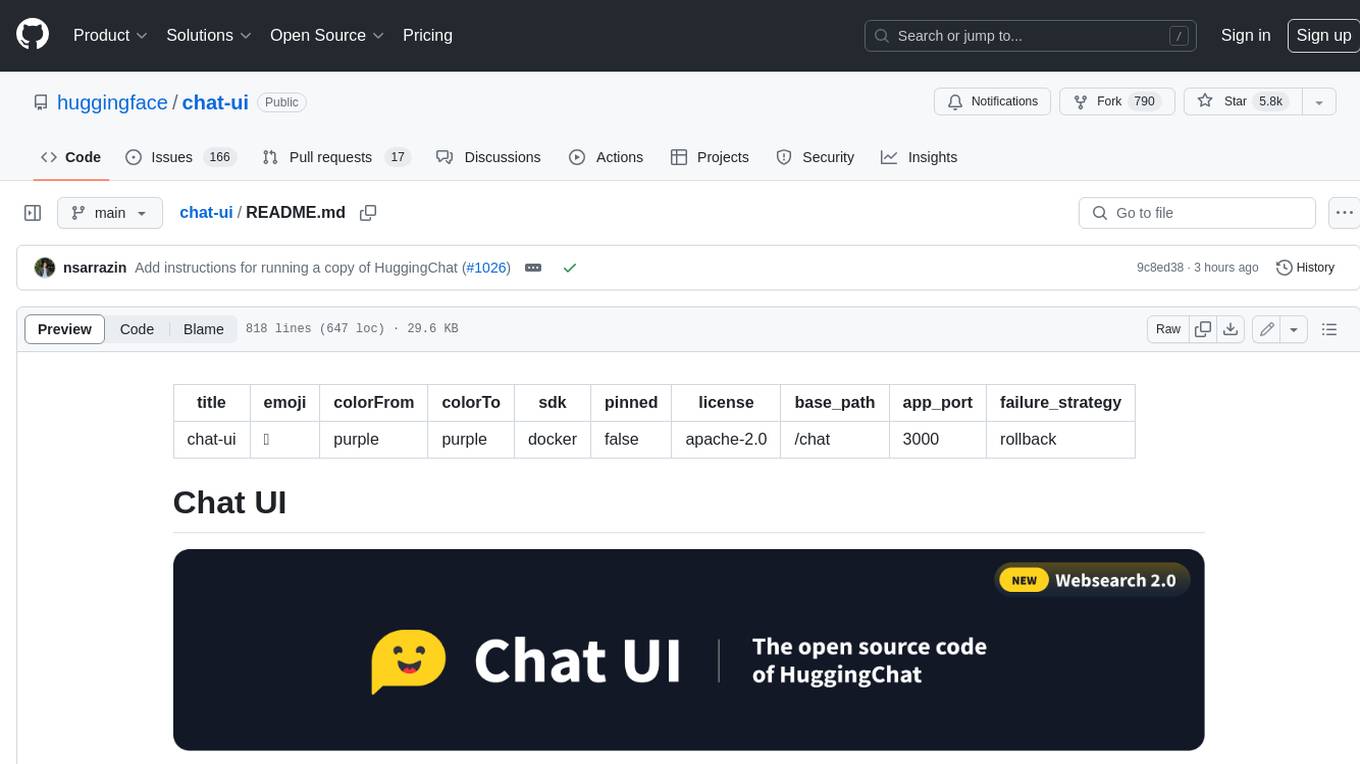The image size is (1360, 764).
Task: Click the Notifications bell button
Action: click(992, 102)
